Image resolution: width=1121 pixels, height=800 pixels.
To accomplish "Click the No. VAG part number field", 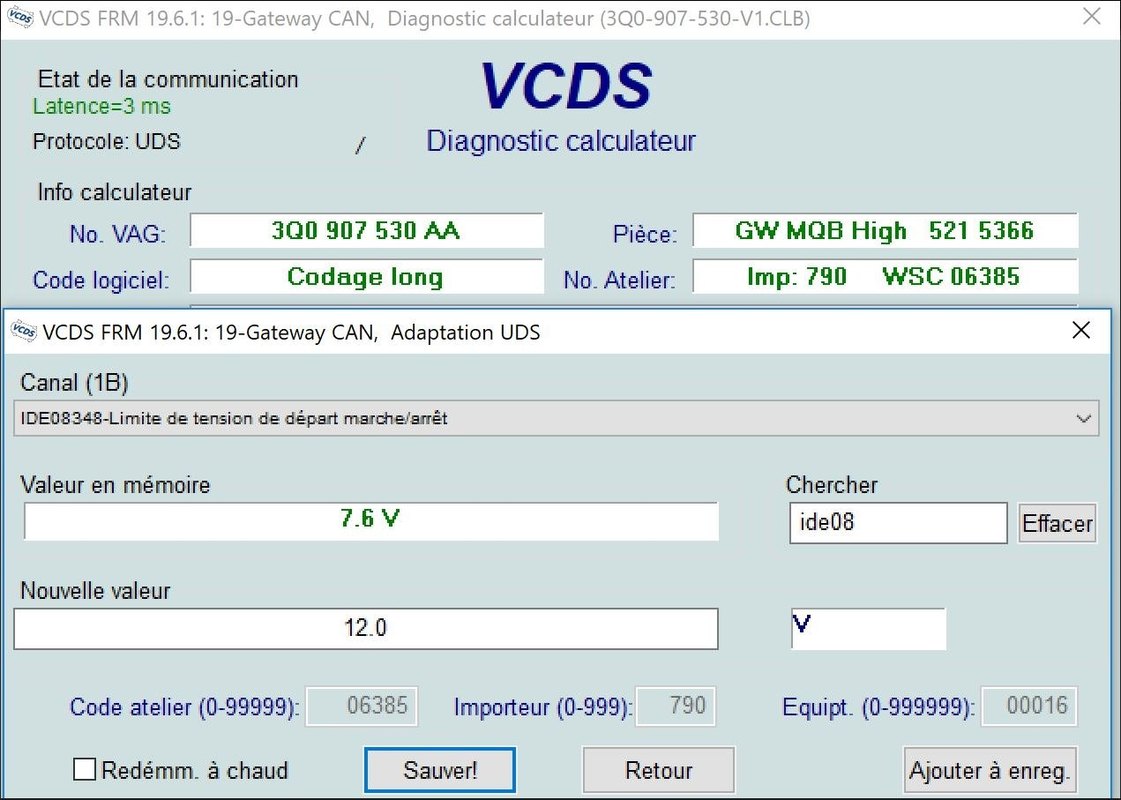I will [x=366, y=231].
